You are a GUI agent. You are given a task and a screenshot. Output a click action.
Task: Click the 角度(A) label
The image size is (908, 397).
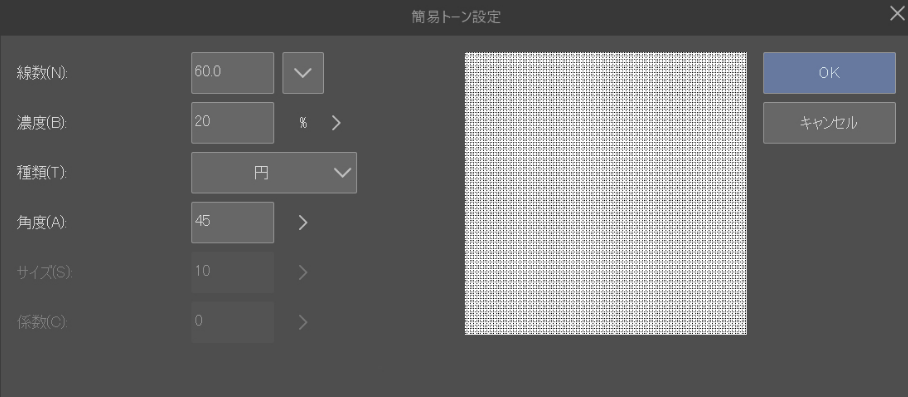(x=42, y=222)
